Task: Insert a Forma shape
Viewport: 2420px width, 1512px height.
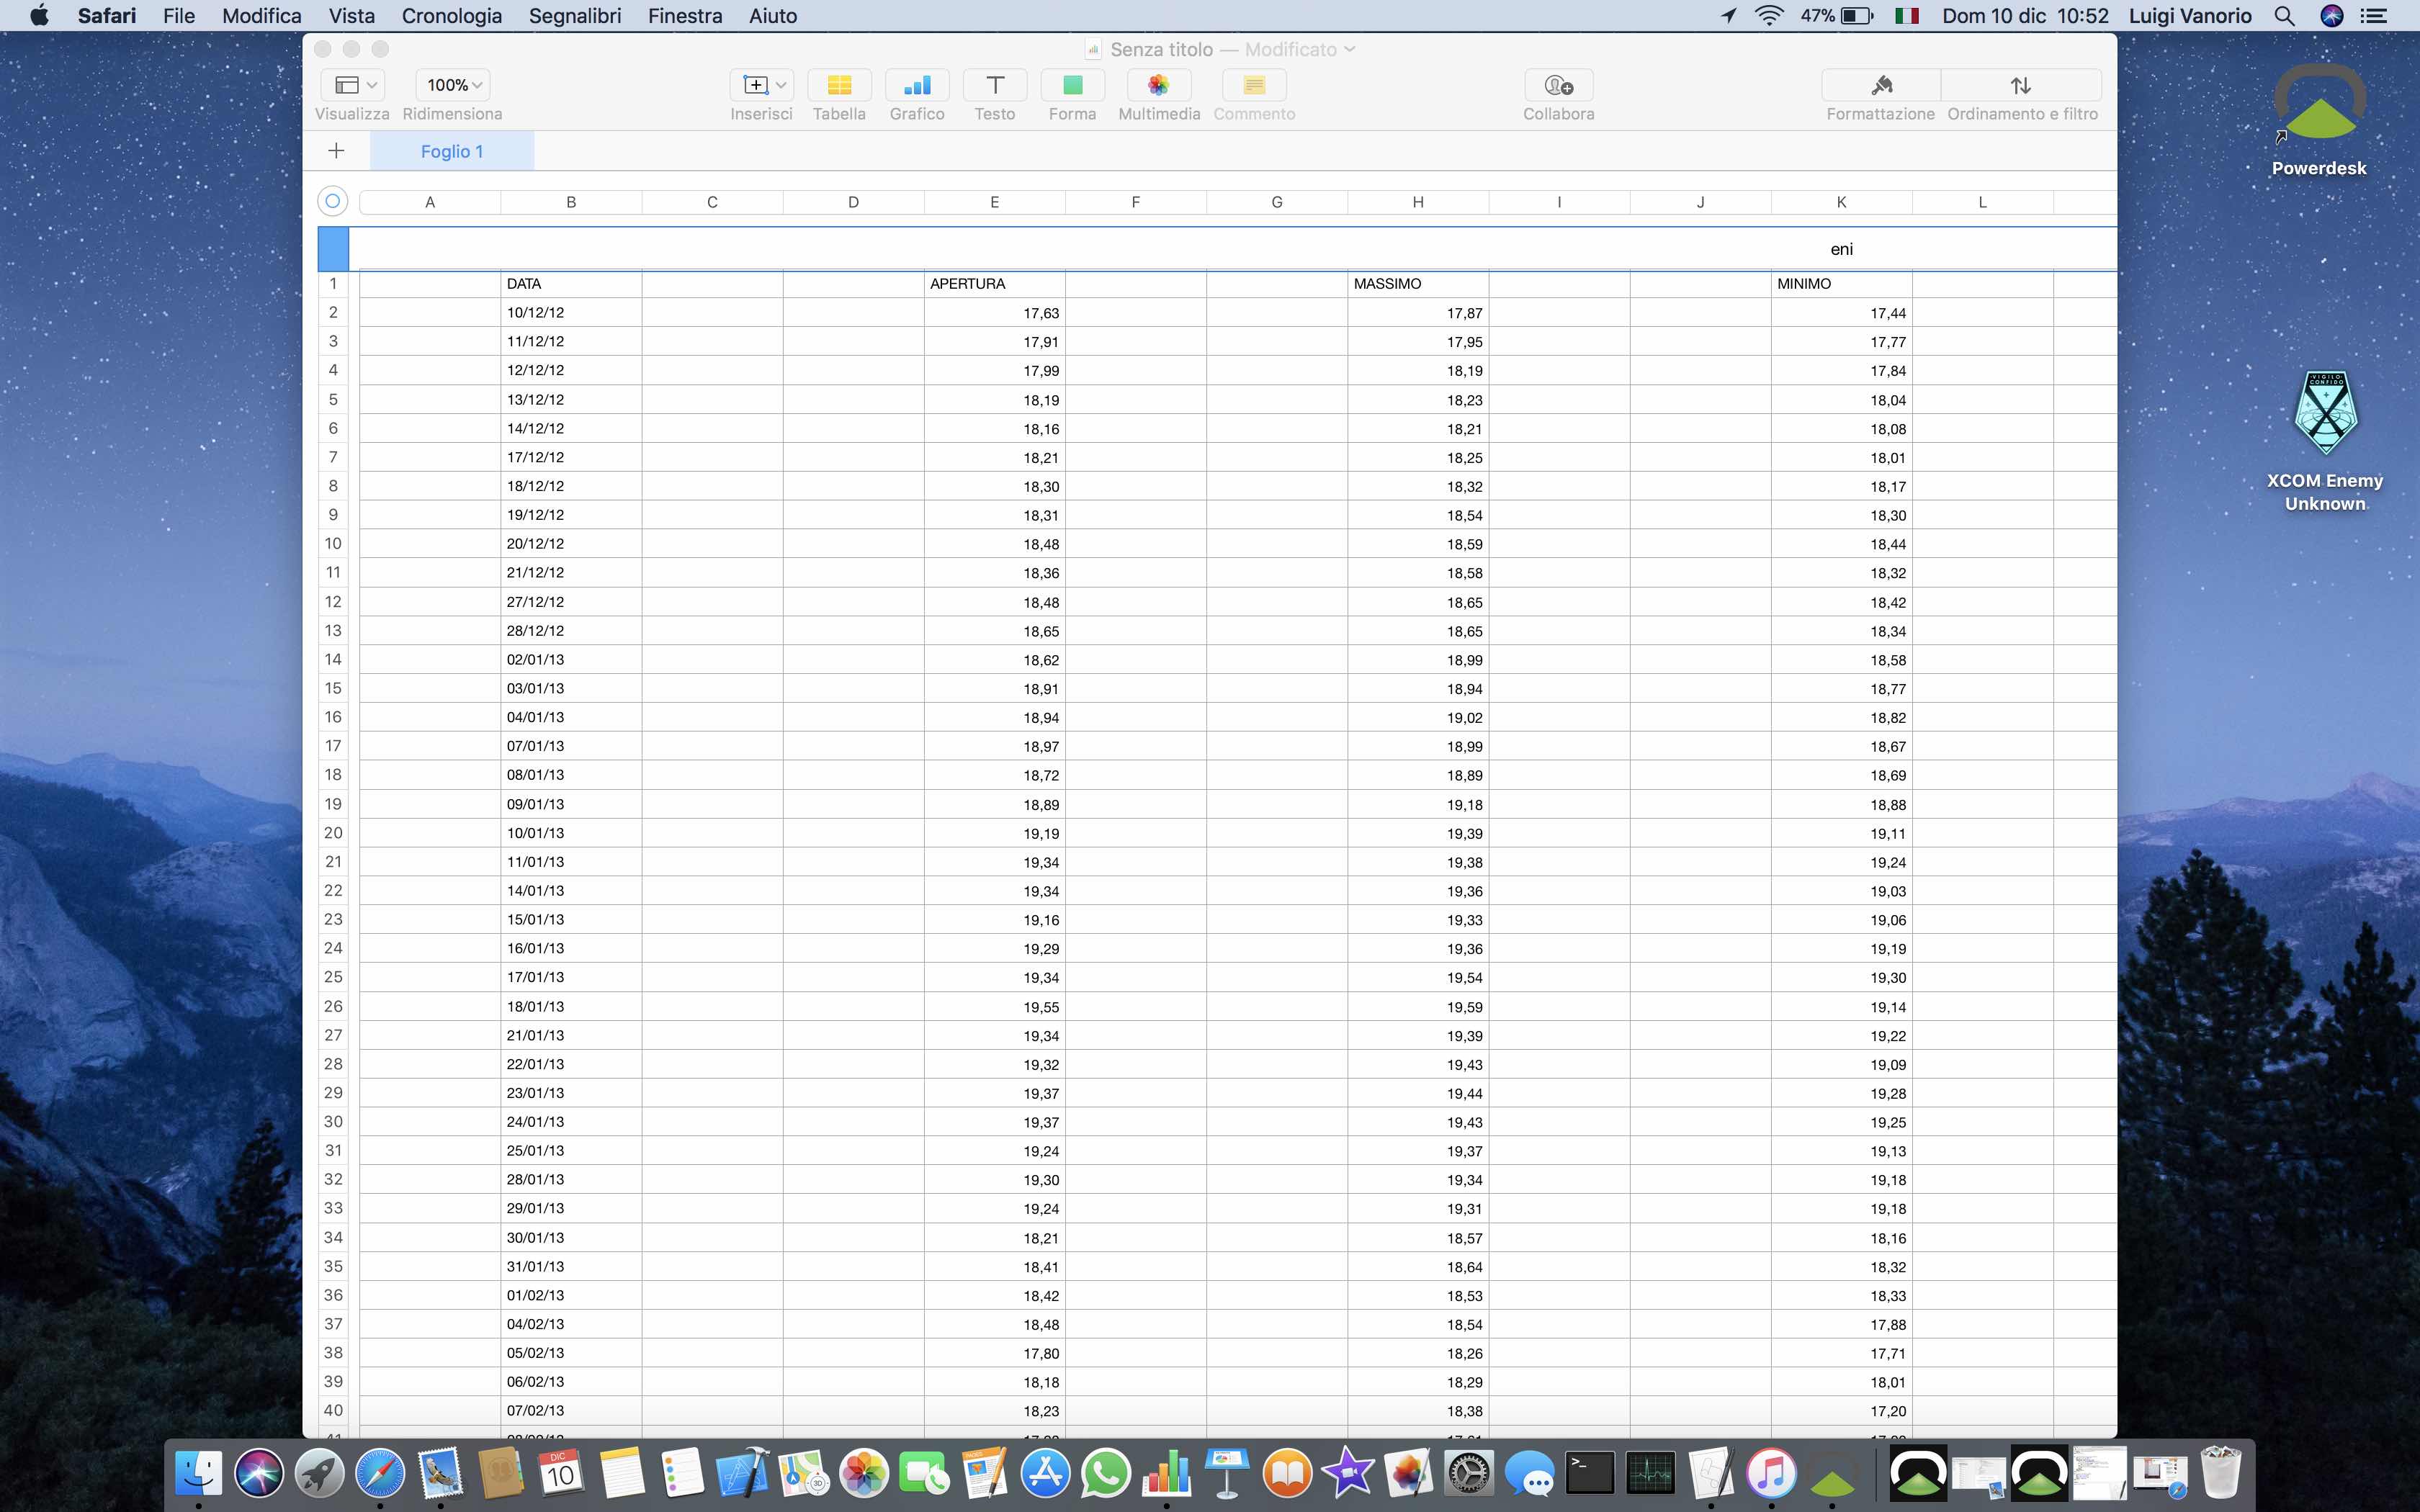Action: click(x=1071, y=95)
